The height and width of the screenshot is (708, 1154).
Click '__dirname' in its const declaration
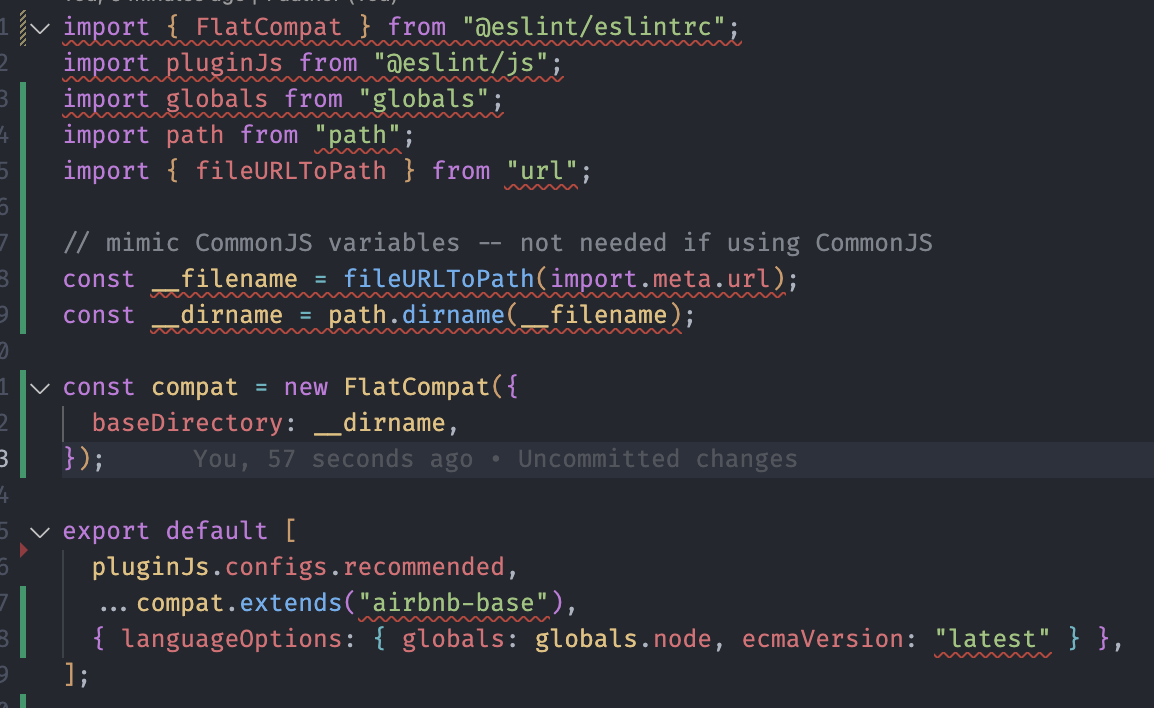pyautogui.click(x=217, y=315)
